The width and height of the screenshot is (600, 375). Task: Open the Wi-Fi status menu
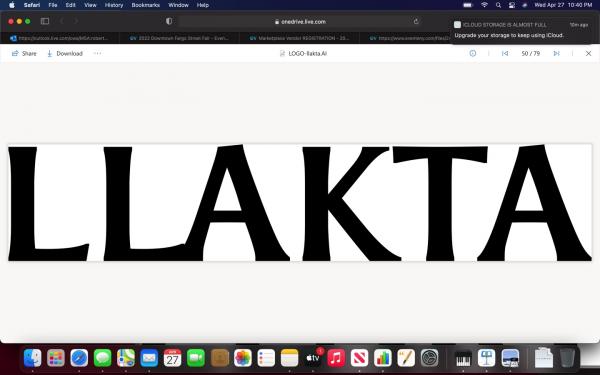(484, 5)
